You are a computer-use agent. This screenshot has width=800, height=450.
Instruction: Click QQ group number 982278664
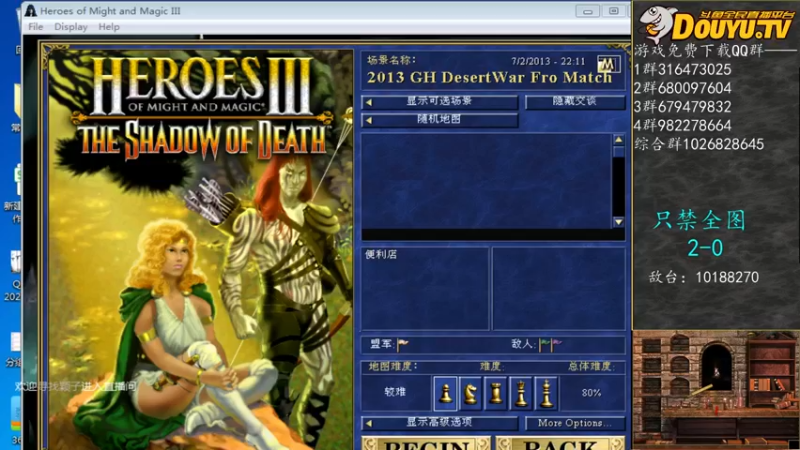tap(695, 126)
